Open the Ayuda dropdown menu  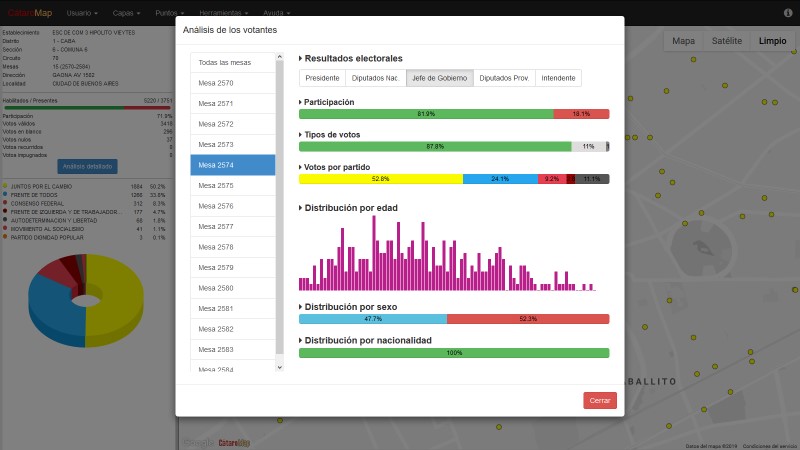pos(277,13)
